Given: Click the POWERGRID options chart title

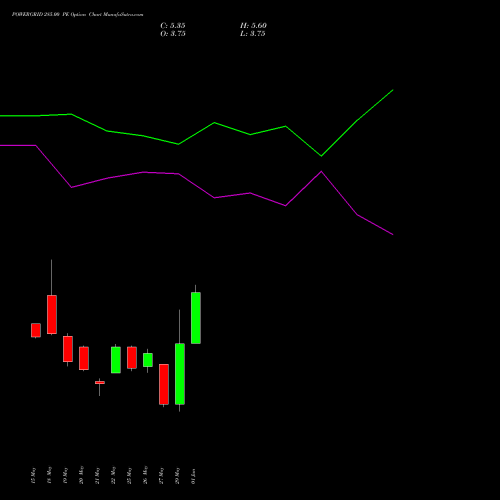Looking at the screenshot, I should [77, 15].
